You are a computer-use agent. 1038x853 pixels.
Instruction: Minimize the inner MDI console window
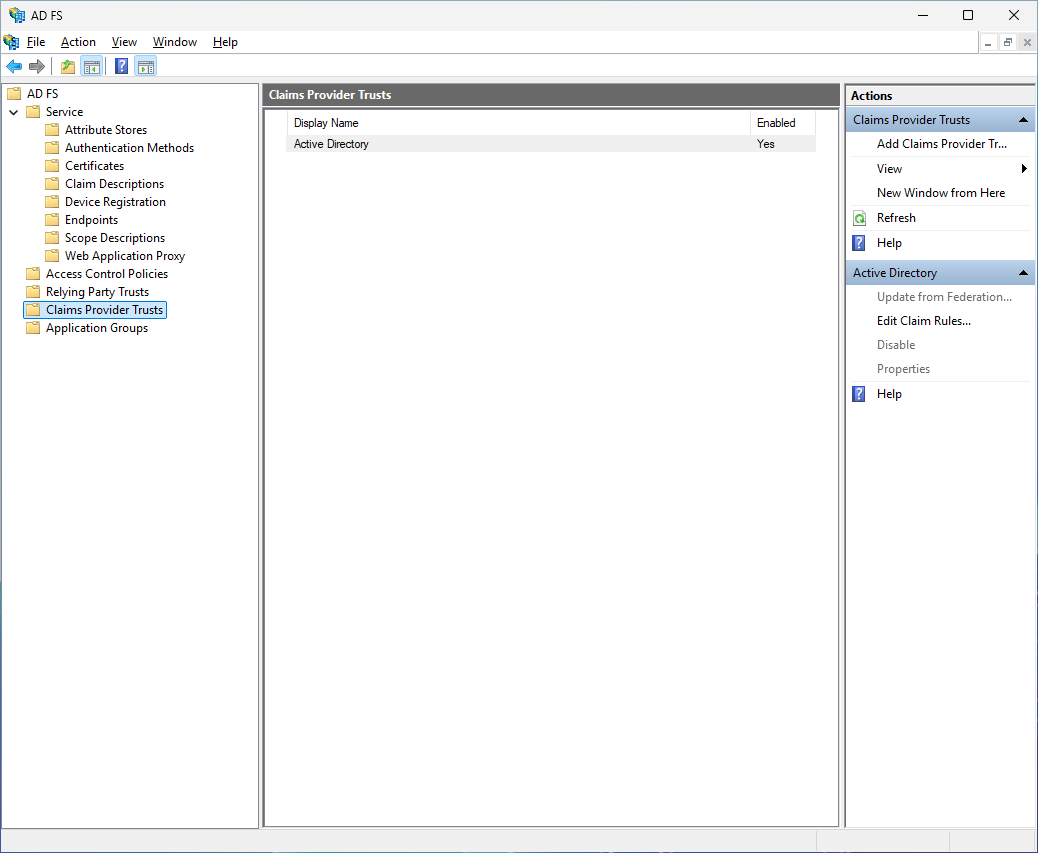988,42
